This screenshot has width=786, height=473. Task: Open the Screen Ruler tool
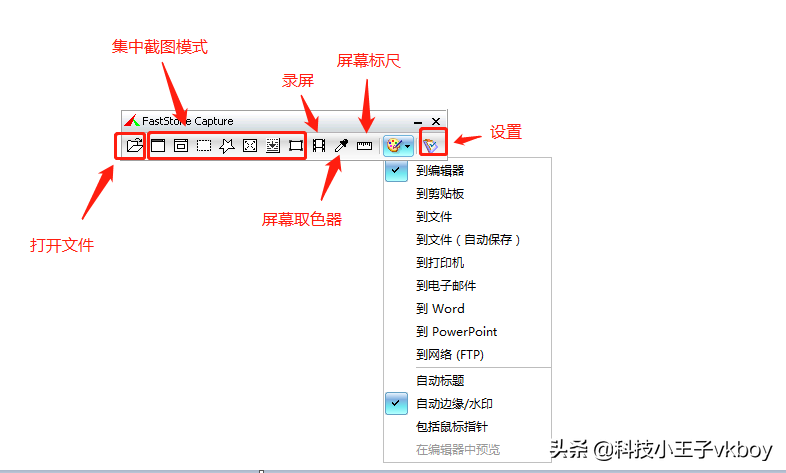click(364, 146)
